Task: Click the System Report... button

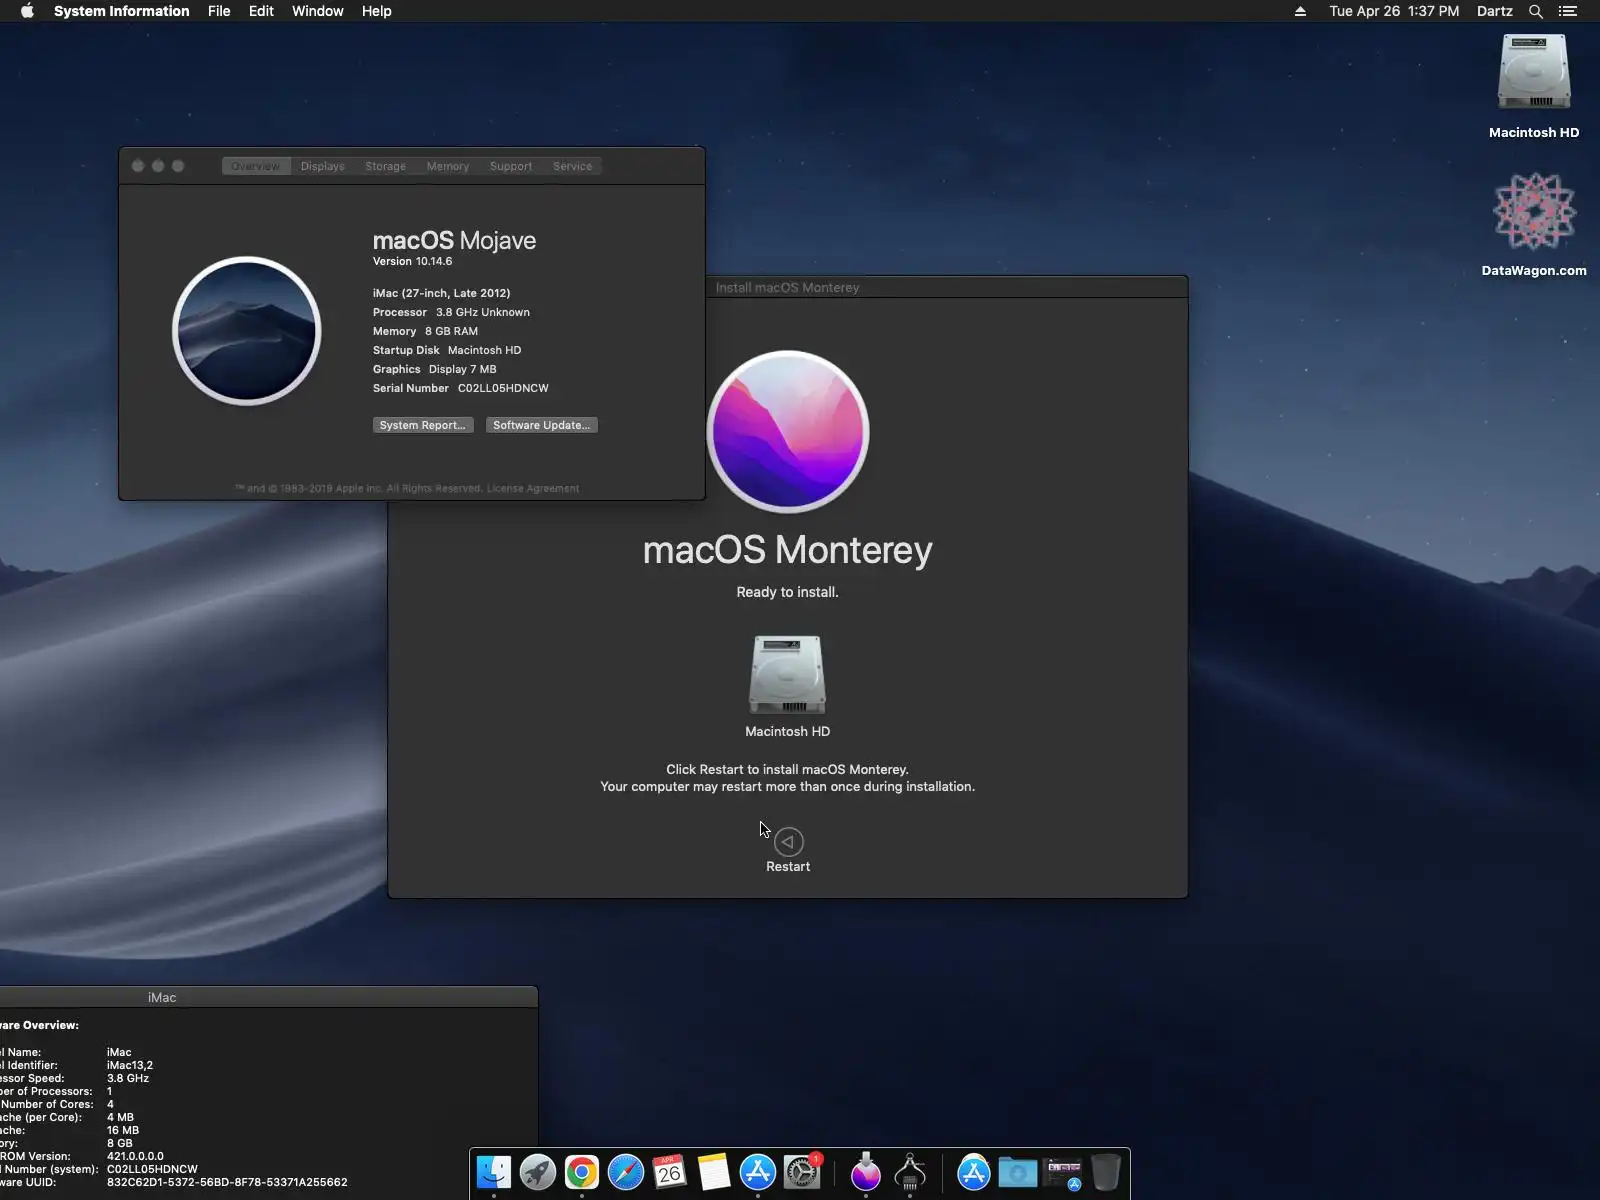Action: point(423,425)
